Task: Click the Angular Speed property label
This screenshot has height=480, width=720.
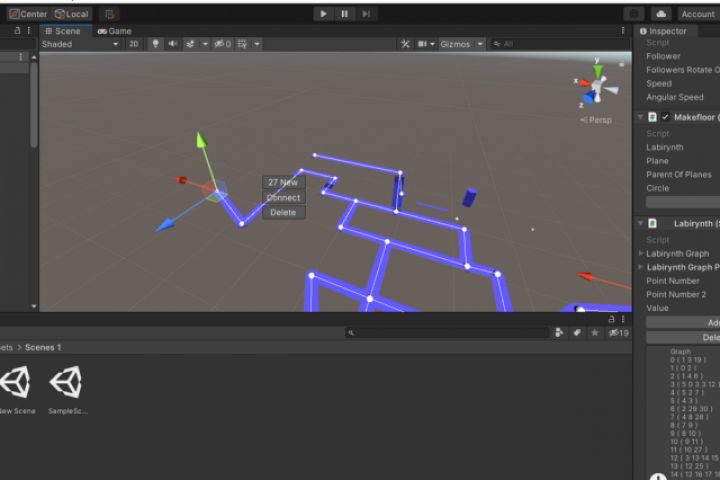Action: [675, 97]
